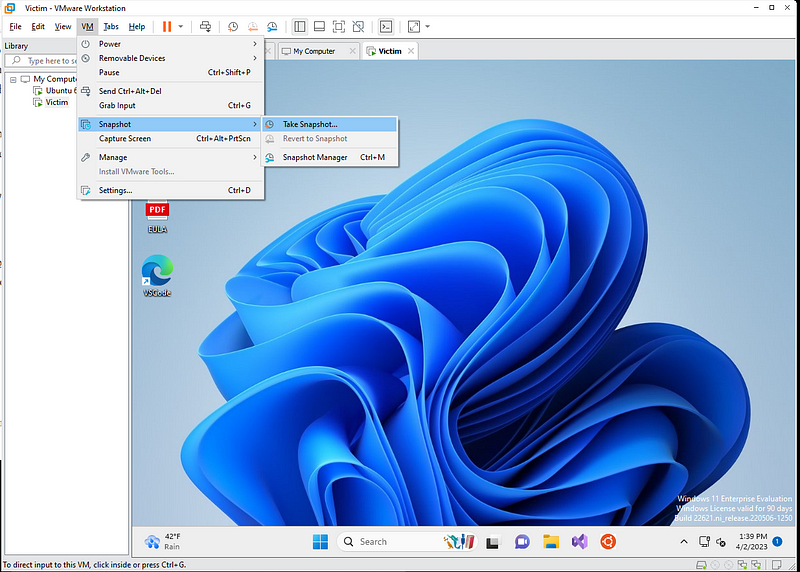800x572 pixels.
Task: Open the Edit menu
Action: pos(38,27)
